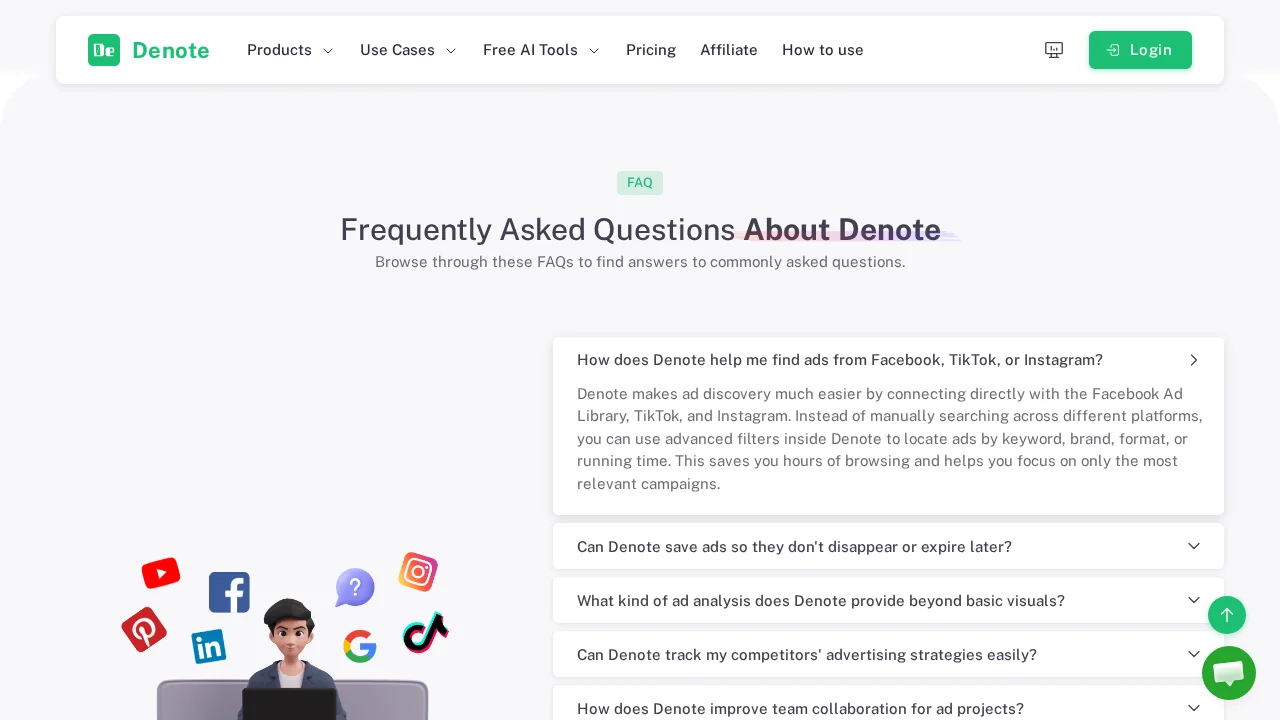The image size is (1280, 720).
Task: Click the Google icon in the illustration
Action: click(x=359, y=646)
